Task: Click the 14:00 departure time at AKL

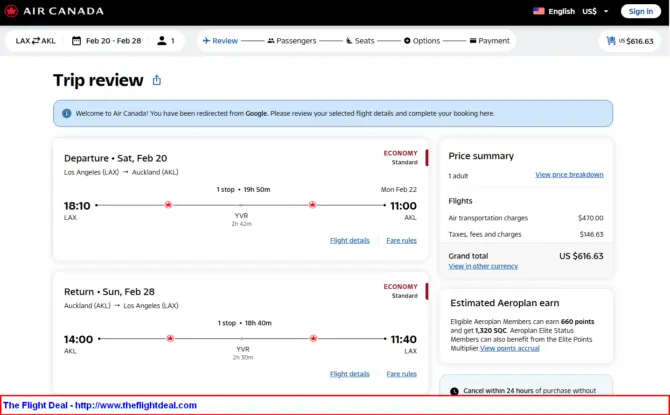Action: click(78, 339)
